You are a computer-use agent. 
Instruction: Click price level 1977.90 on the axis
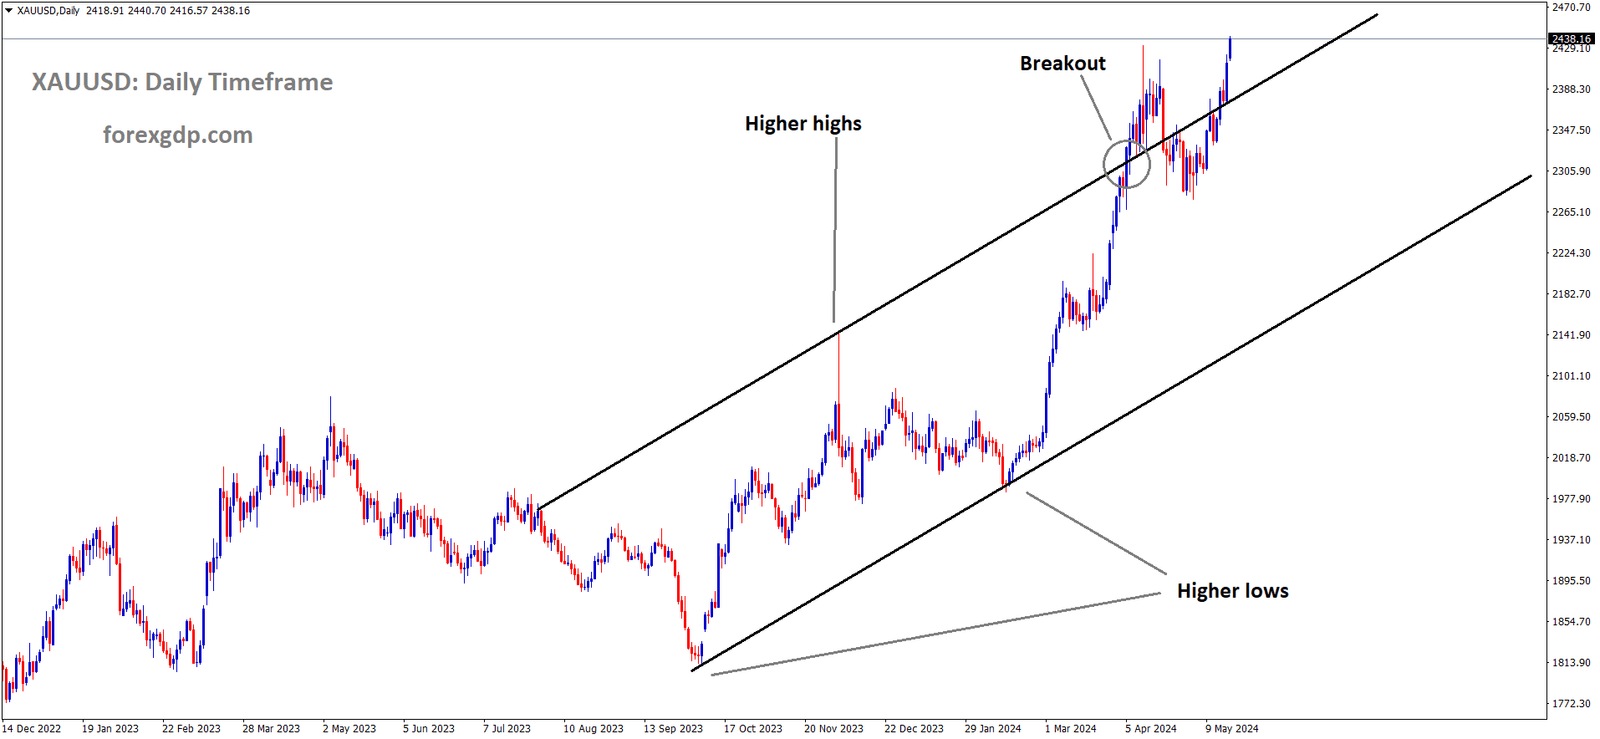point(1571,499)
